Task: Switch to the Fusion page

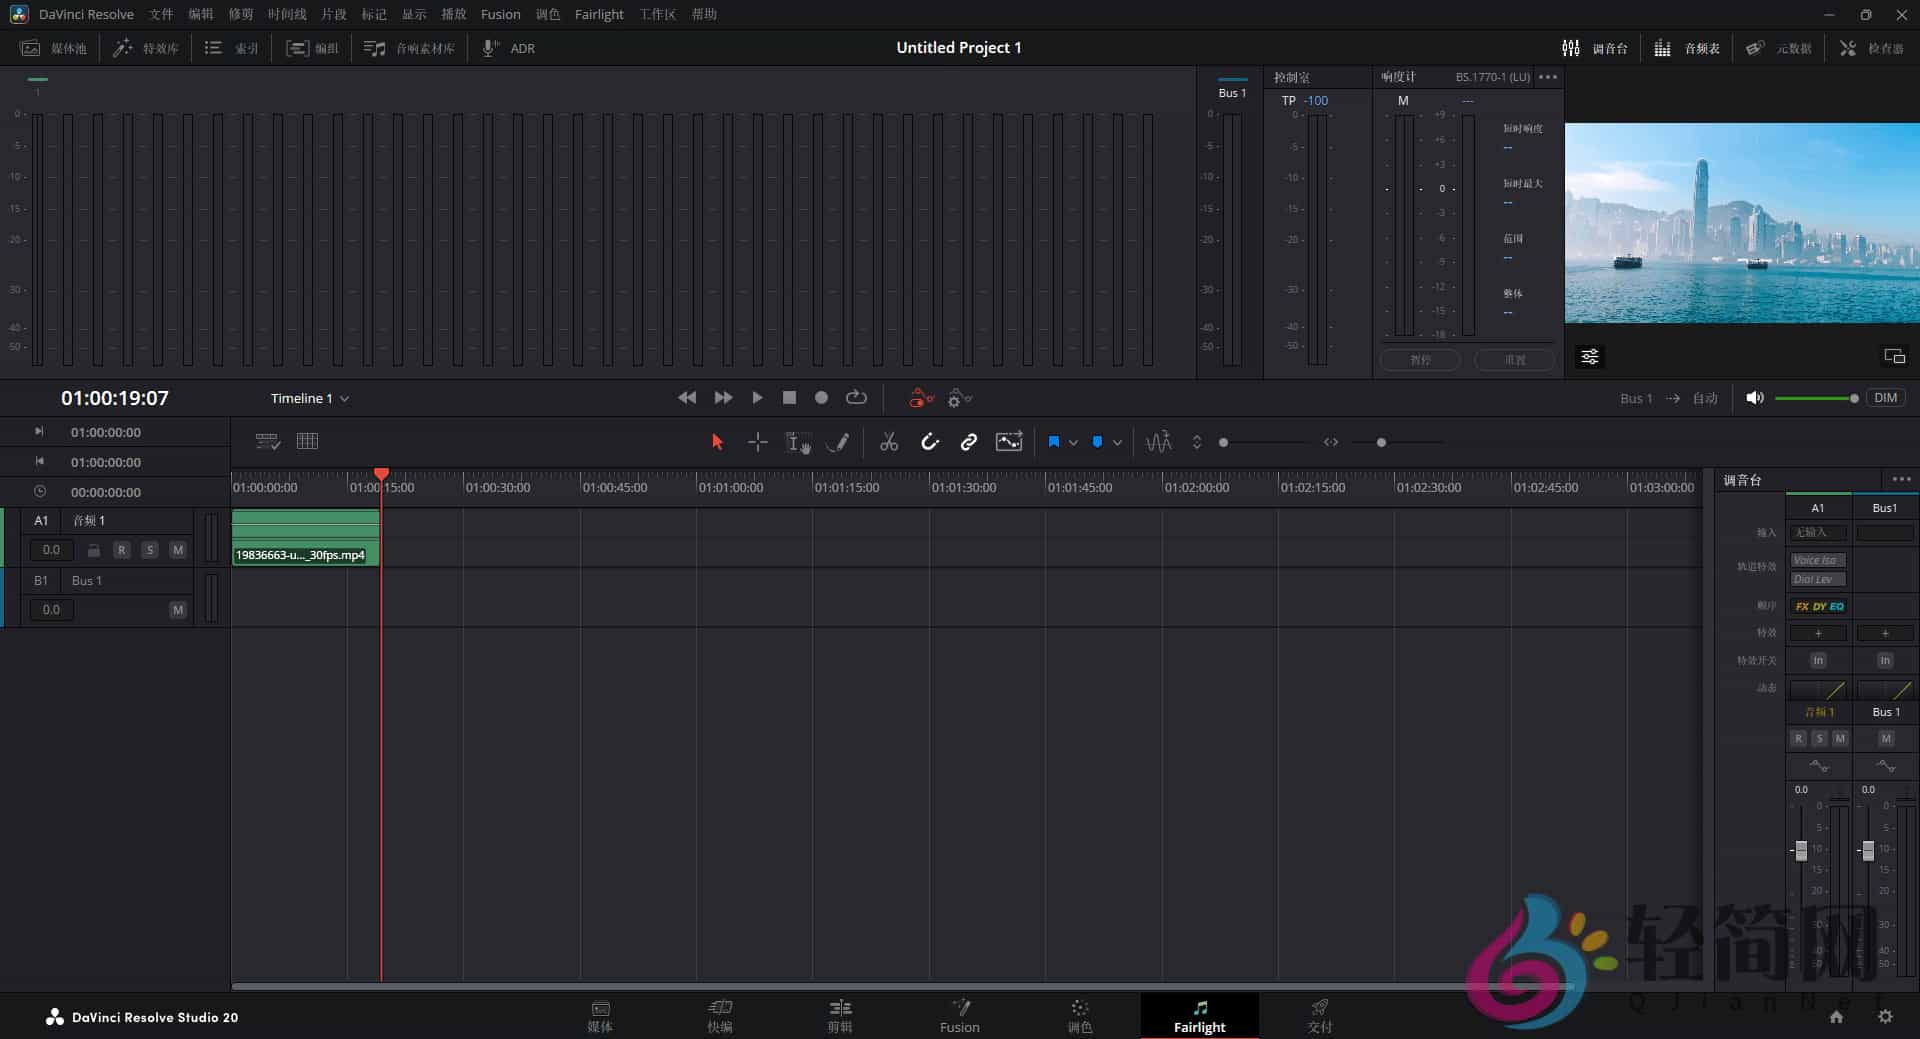Action: coord(959,1015)
